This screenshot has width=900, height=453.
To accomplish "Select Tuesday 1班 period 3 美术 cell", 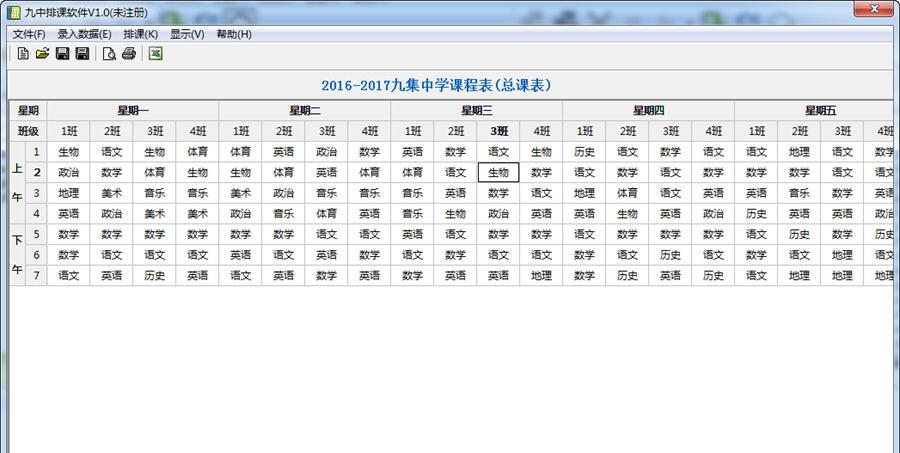I will point(240,193).
